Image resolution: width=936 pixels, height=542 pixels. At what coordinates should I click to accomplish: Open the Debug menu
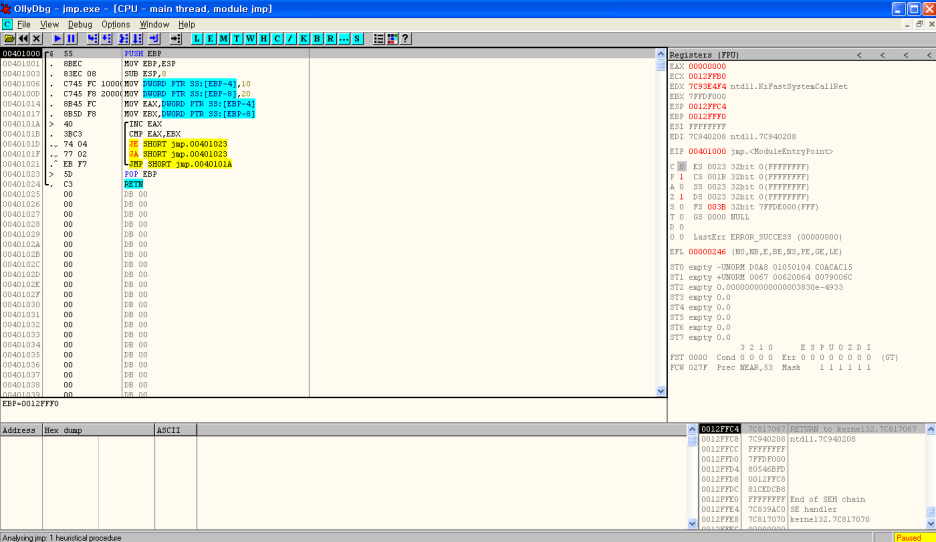point(80,24)
